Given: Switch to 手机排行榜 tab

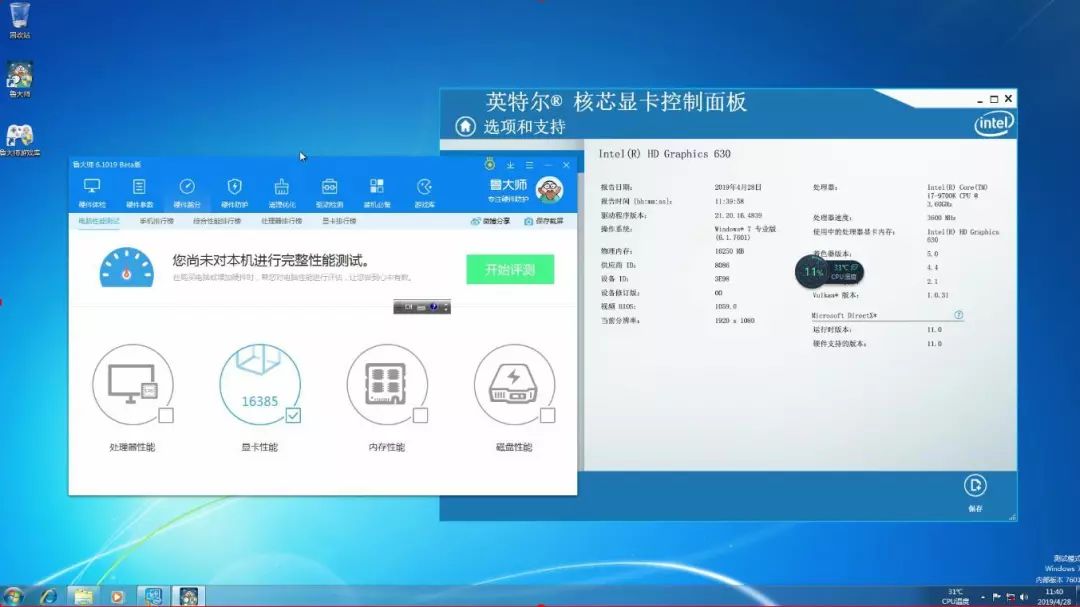Looking at the screenshot, I should tap(156, 221).
